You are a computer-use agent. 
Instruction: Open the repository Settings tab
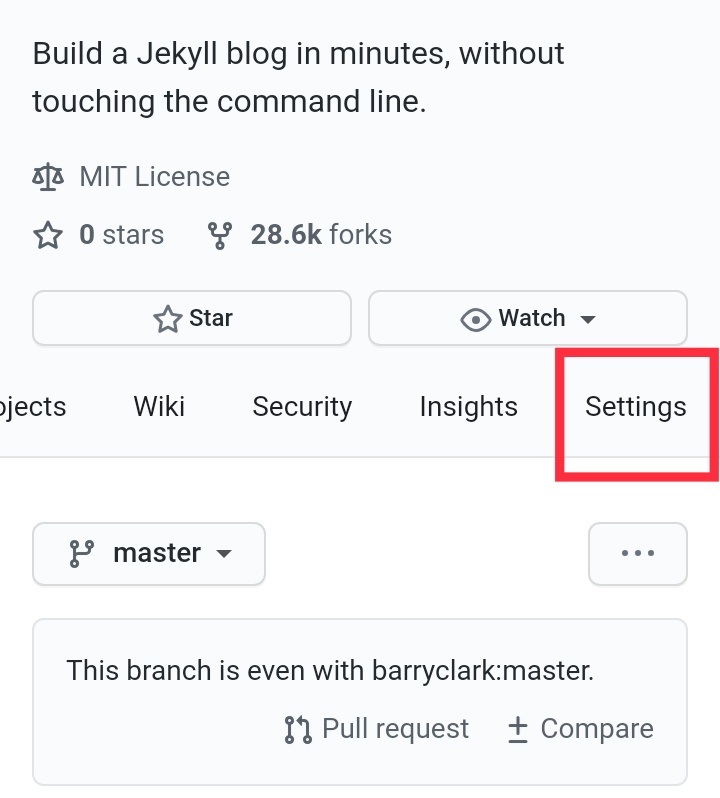click(x=636, y=407)
